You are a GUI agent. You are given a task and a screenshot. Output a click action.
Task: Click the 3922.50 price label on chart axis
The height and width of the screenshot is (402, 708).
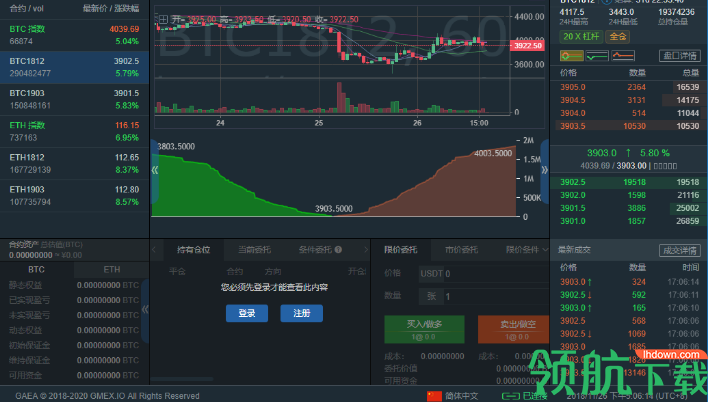pyautogui.click(x=527, y=46)
